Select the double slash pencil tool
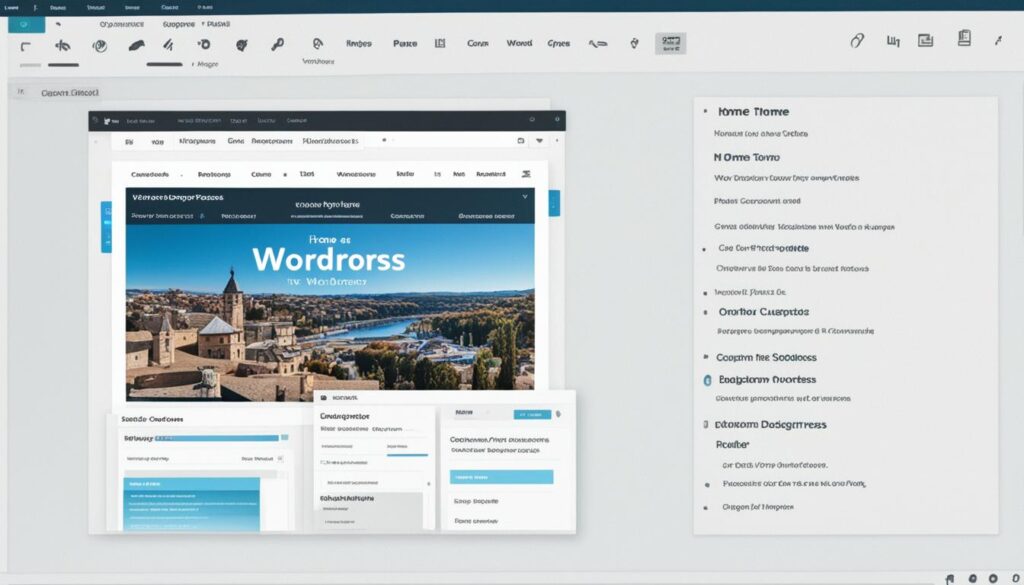This screenshot has width=1024, height=585. (x=168, y=44)
